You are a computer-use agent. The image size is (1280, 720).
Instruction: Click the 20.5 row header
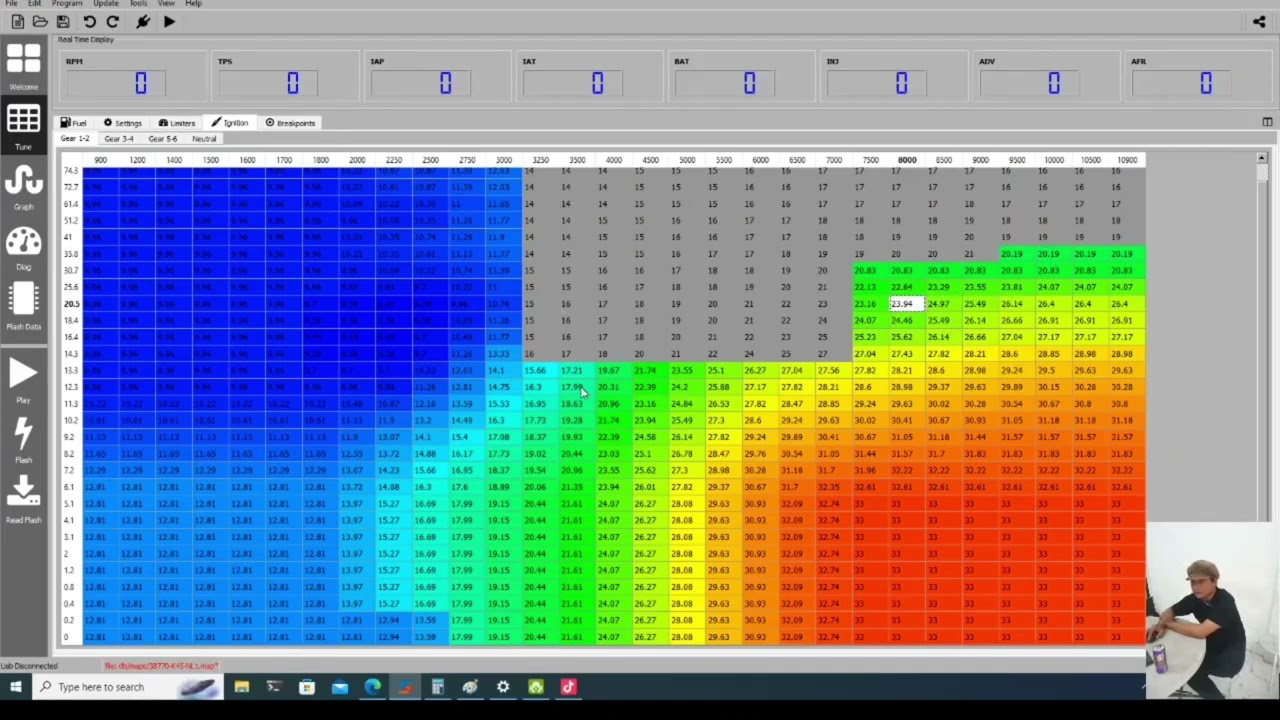coord(71,304)
